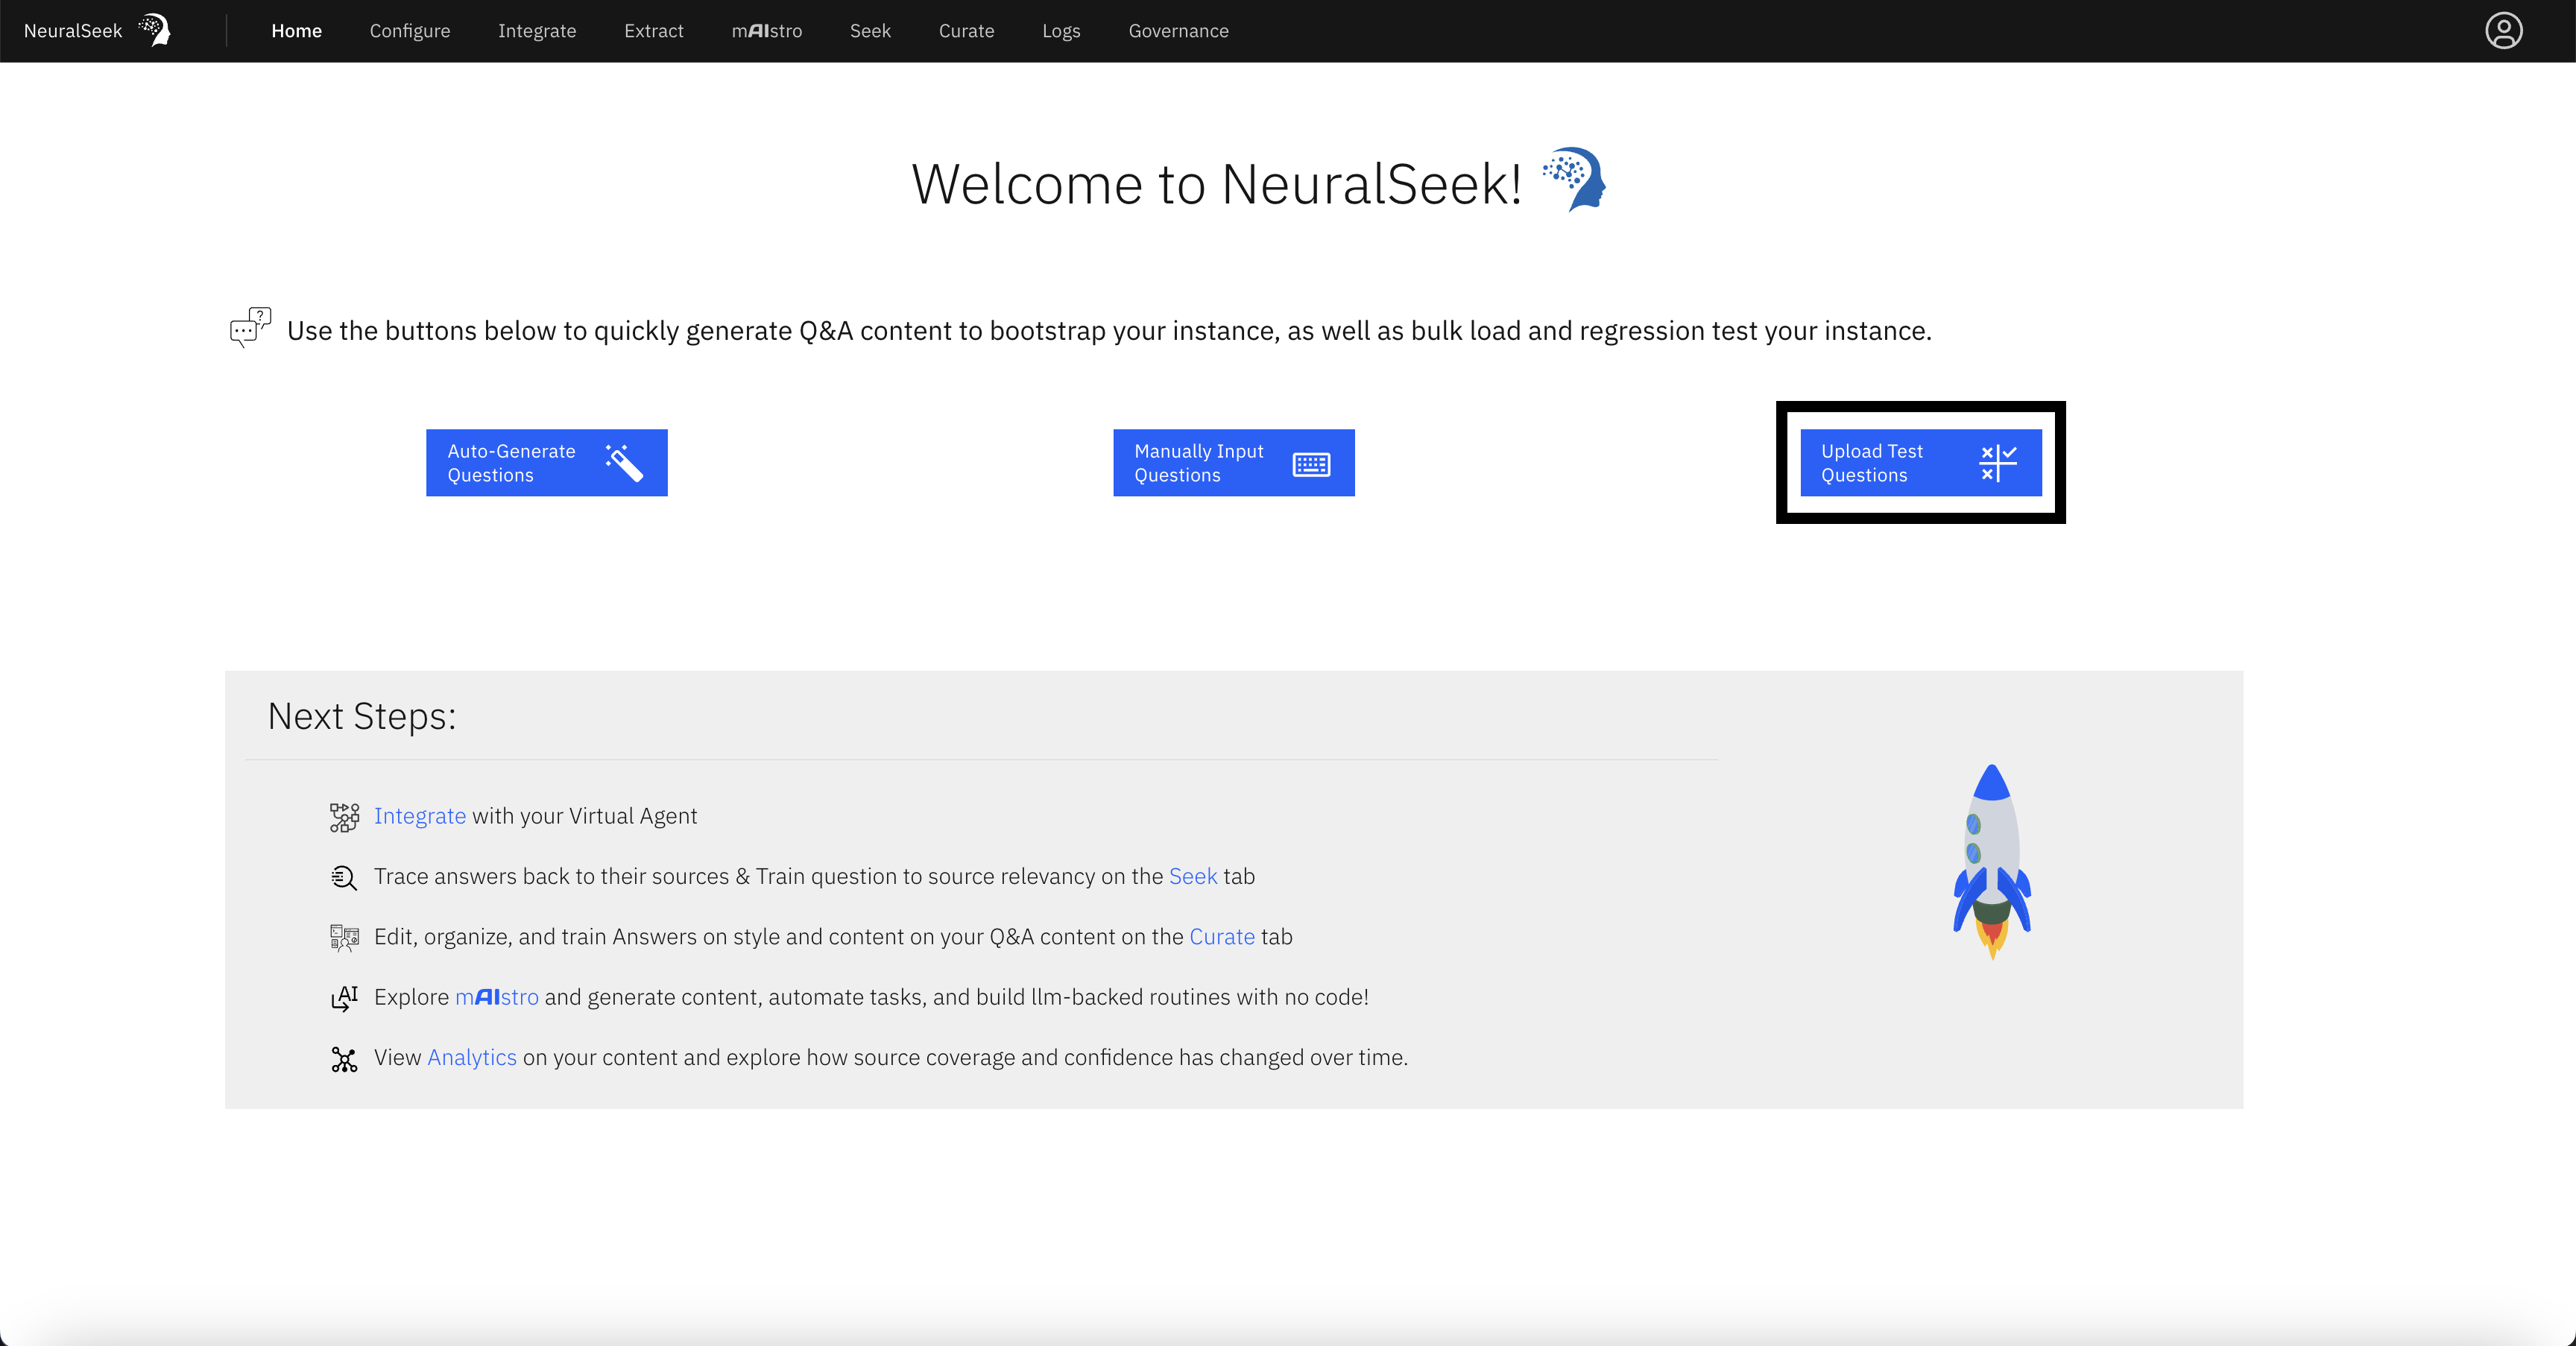Switch to the Integrate tab in the navbar
This screenshot has width=2576, height=1346.
537,31
